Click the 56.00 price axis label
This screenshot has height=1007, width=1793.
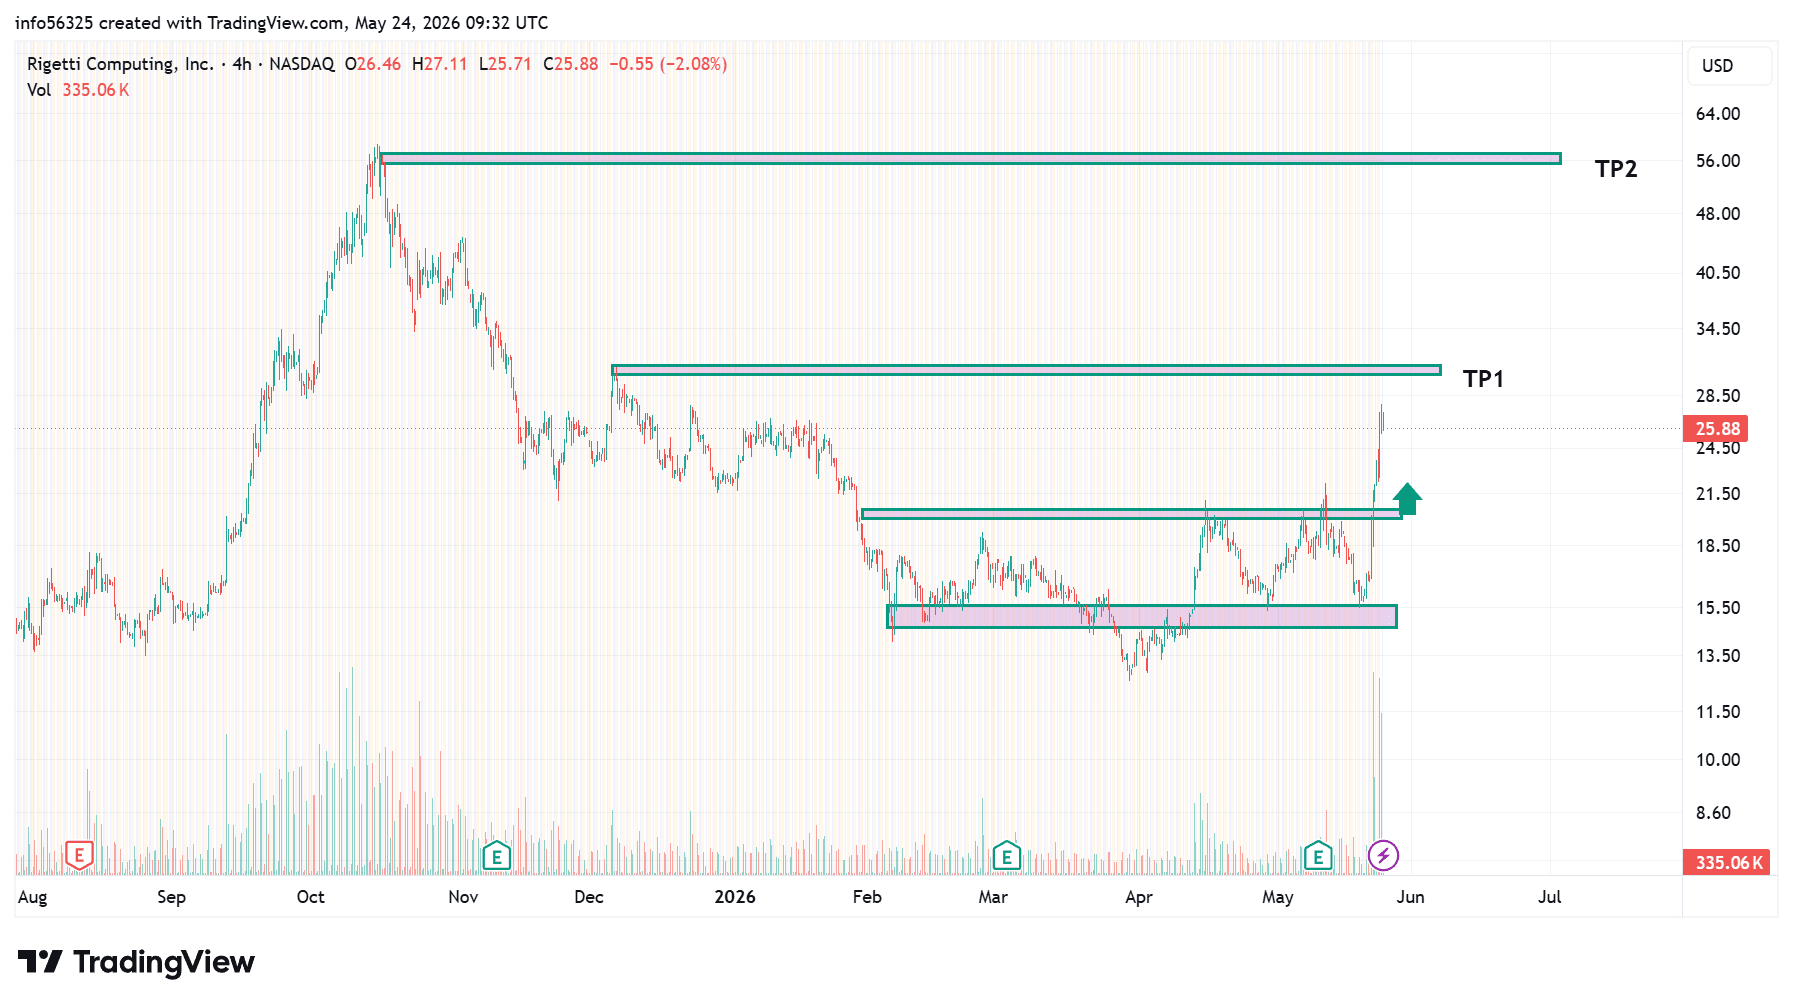click(x=1718, y=161)
